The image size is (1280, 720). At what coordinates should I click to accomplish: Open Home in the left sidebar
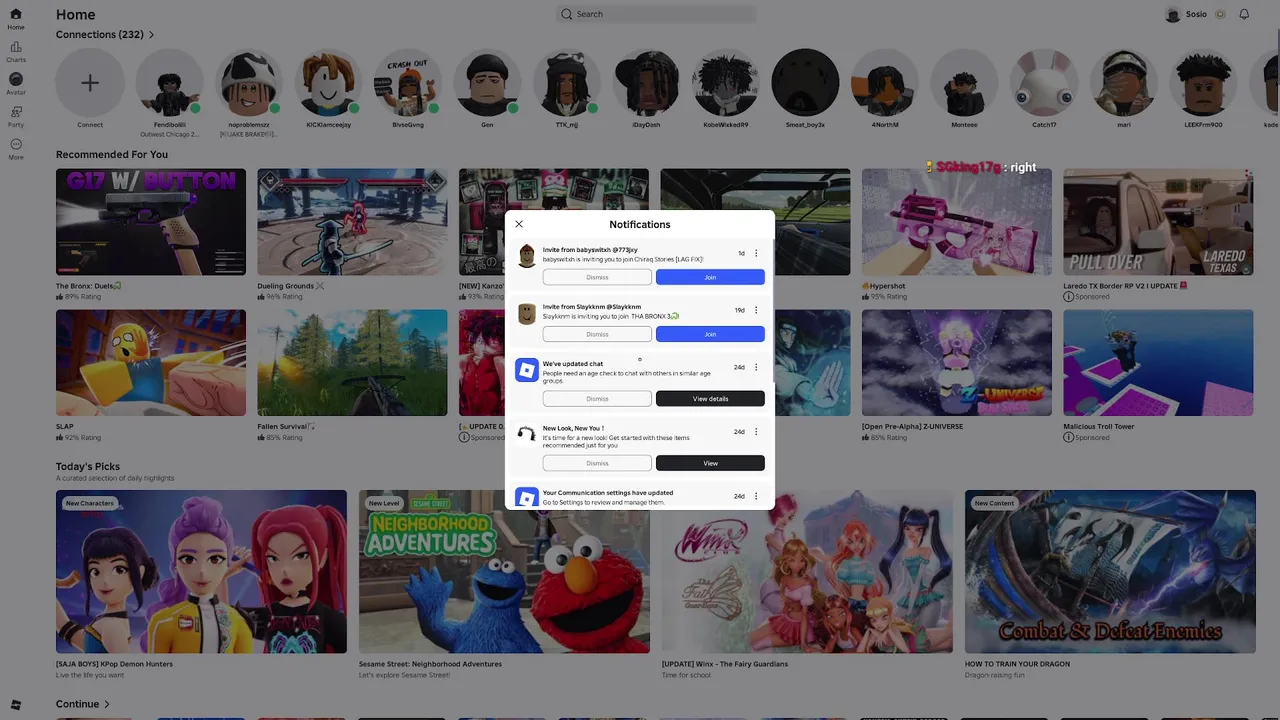[16, 19]
